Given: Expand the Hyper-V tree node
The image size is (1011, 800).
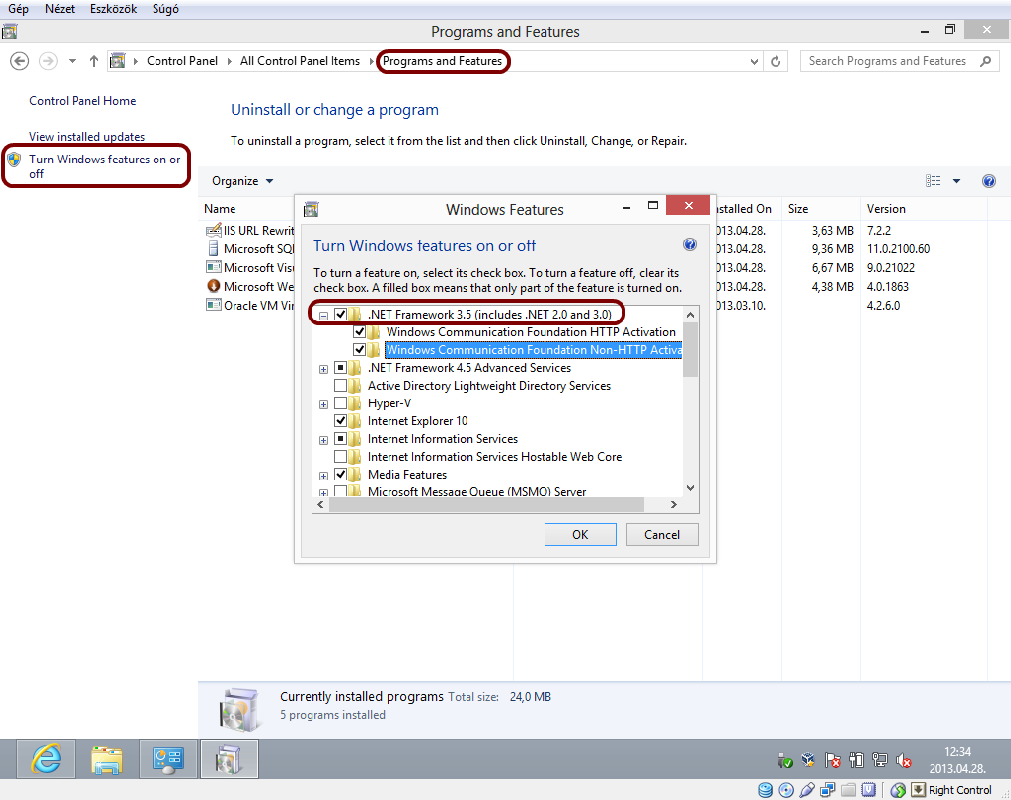Looking at the screenshot, I should 323,405.
